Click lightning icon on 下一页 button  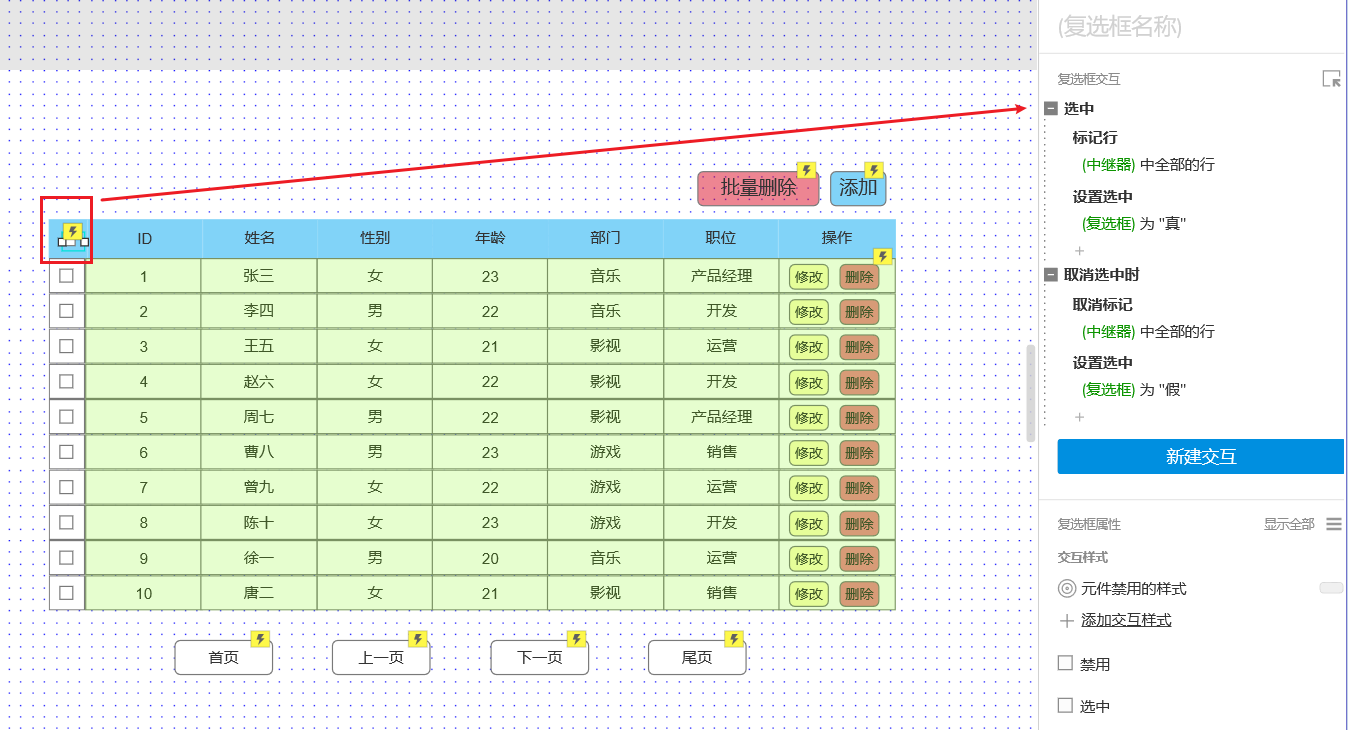(576, 639)
